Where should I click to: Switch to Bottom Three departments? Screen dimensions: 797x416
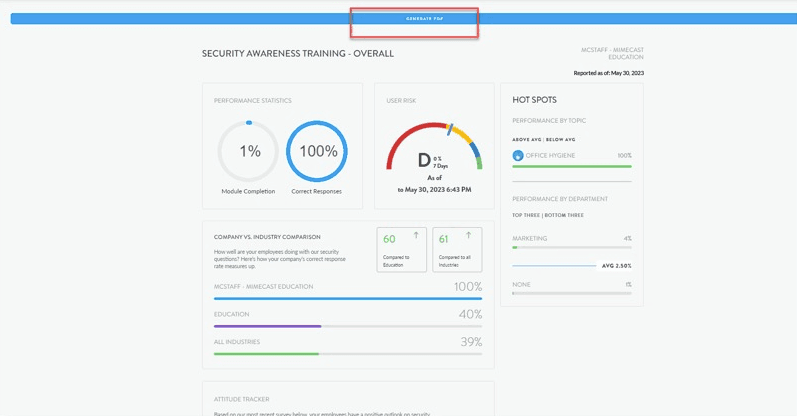point(565,215)
